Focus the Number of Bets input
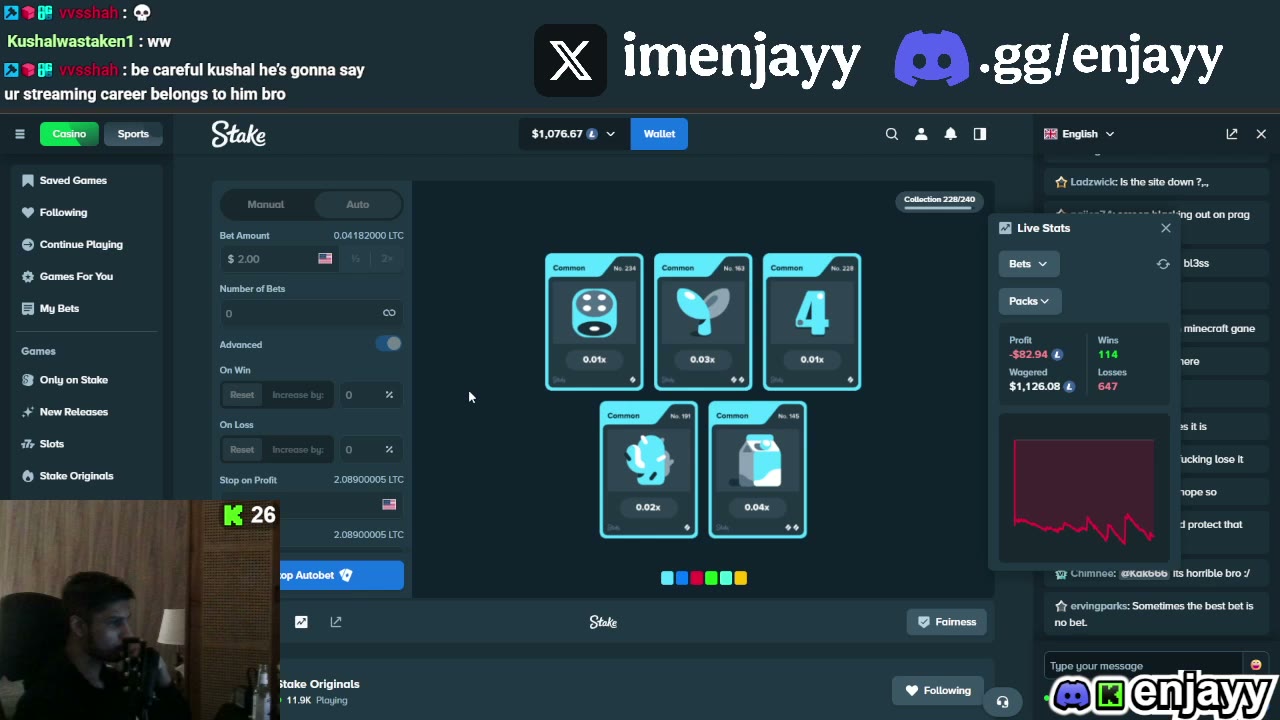Viewport: 1280px width, 720px height. 312,313
